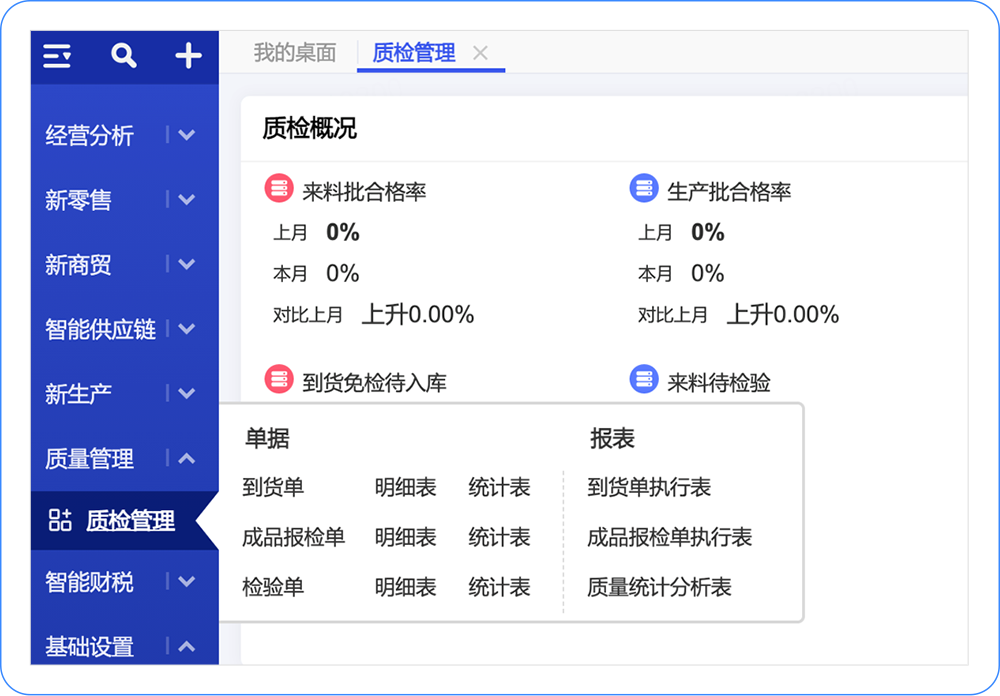Open the 到货单 document link
This screenshot has width=1000, height=696.
(273, 487)
